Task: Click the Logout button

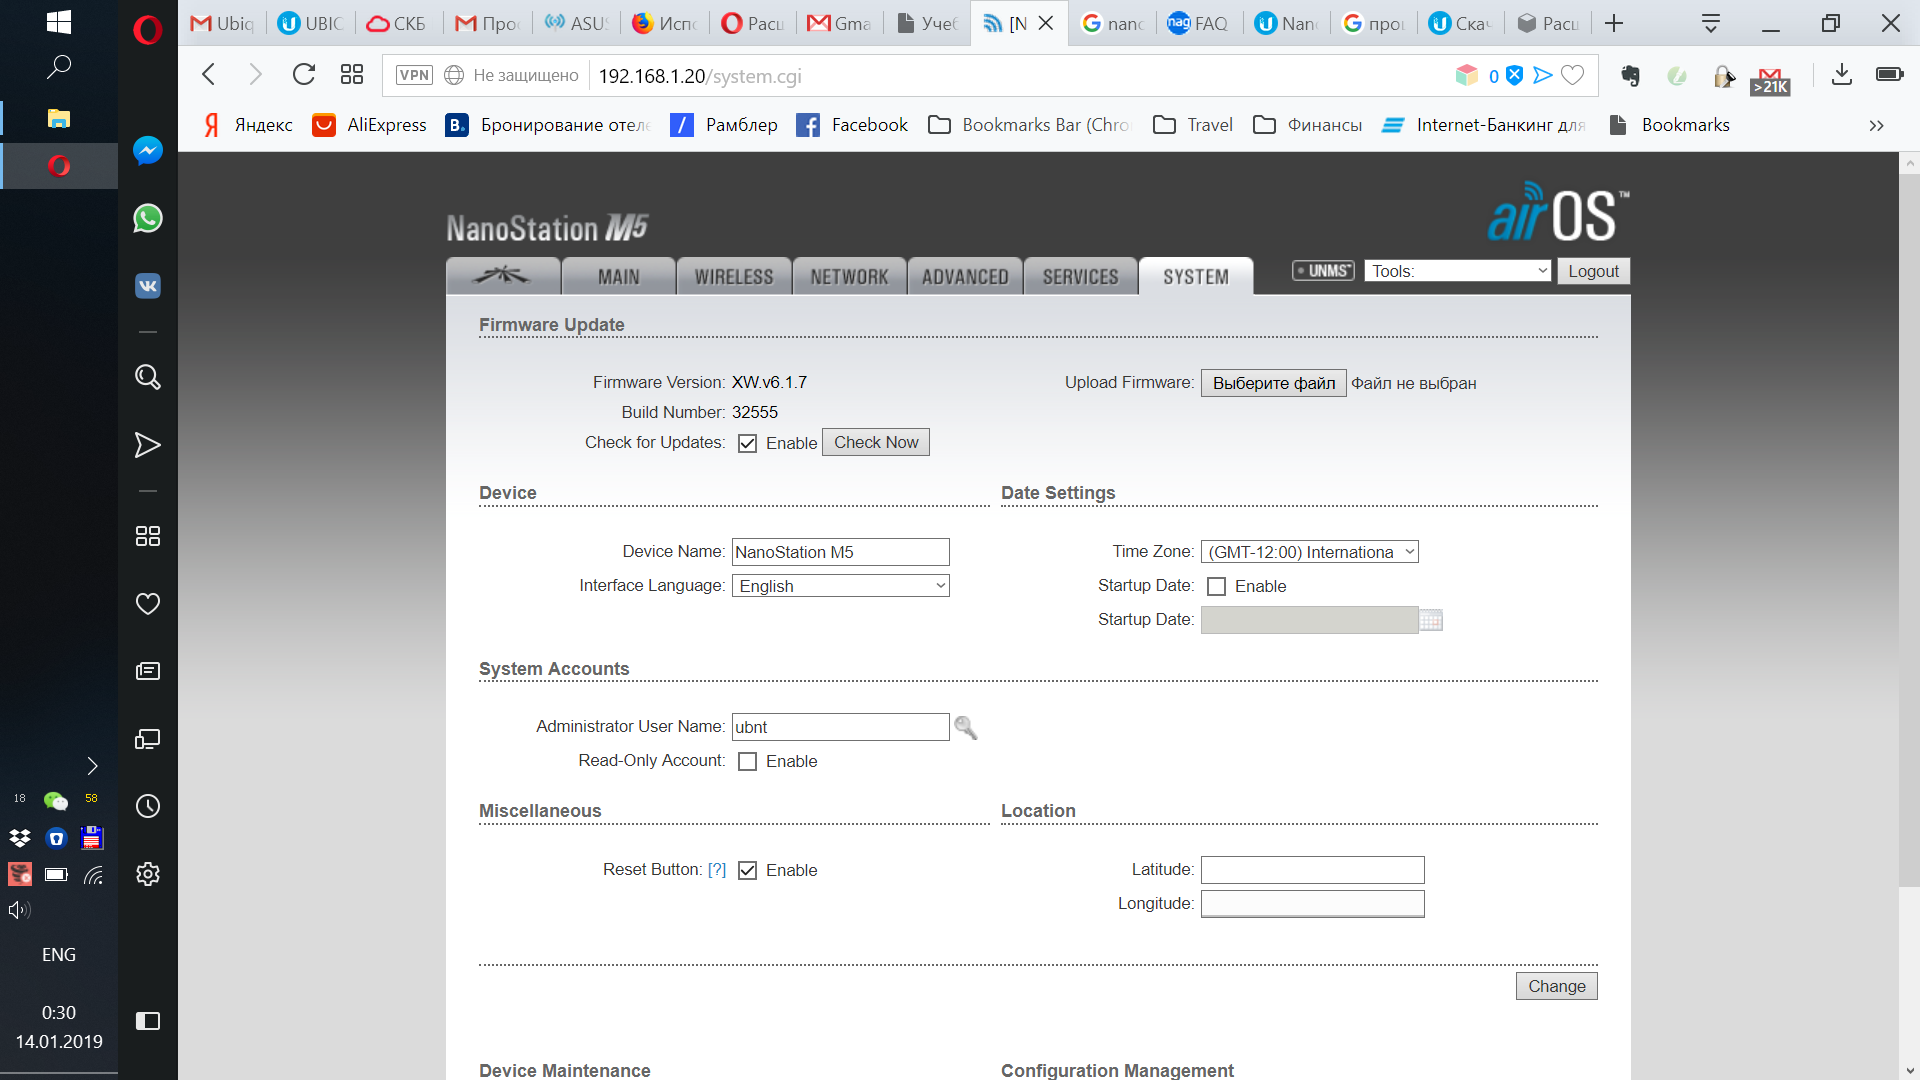Action: [1593, 271]
